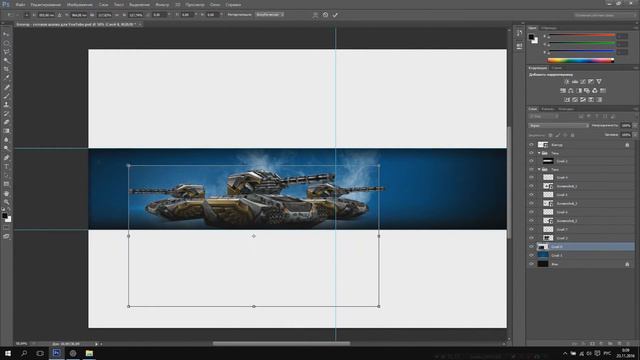The width and height of the screenshot is (640, 360).
Task: Add a Levels adjustment
Action: pos(575,82)
